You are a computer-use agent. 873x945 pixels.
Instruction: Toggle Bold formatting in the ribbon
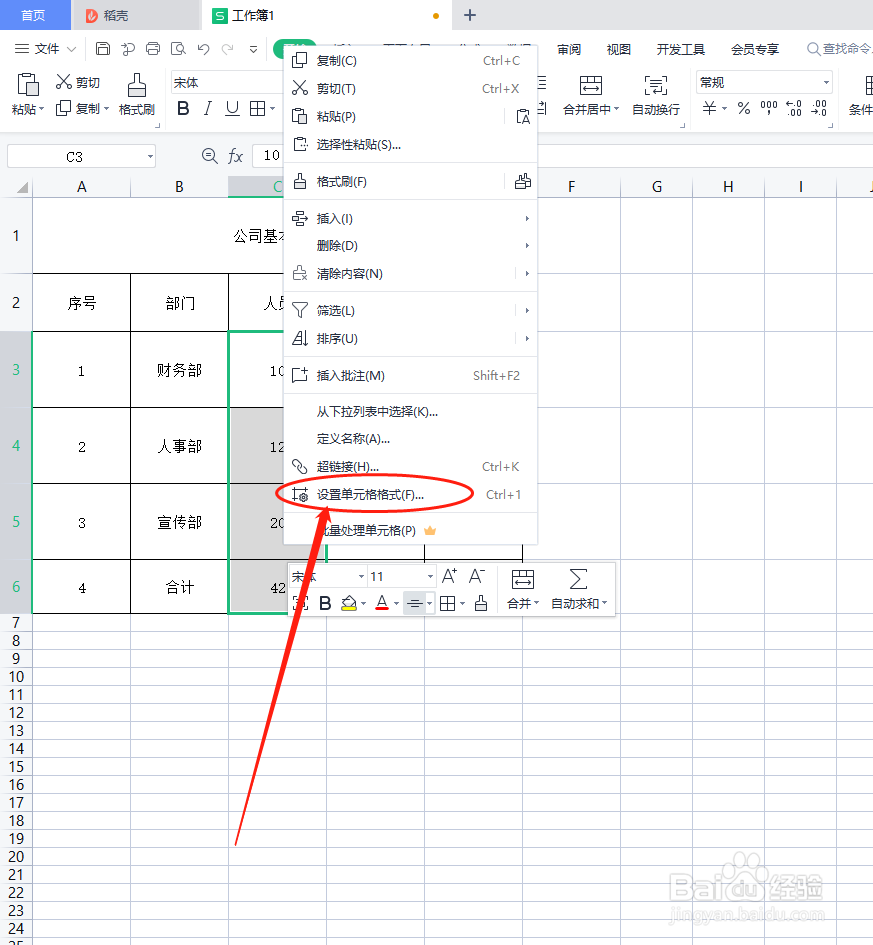pyautogui.click(x=183, y=108)
